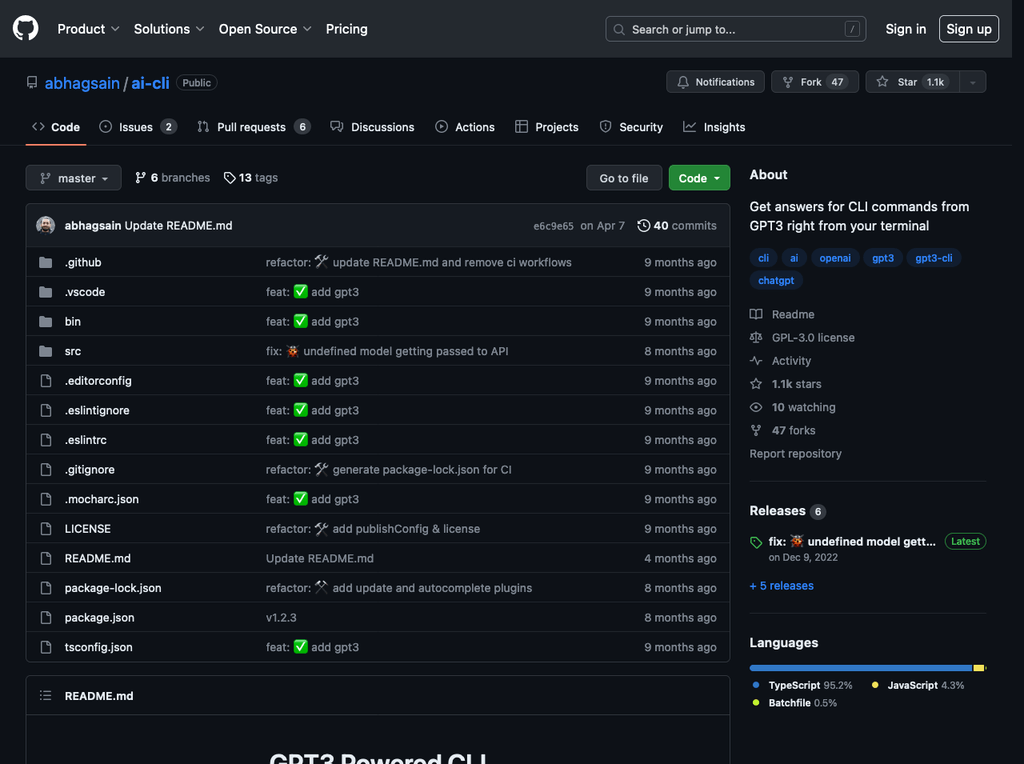Focus the Search or jump to field
1024x764 pixels.
point(735,29)
